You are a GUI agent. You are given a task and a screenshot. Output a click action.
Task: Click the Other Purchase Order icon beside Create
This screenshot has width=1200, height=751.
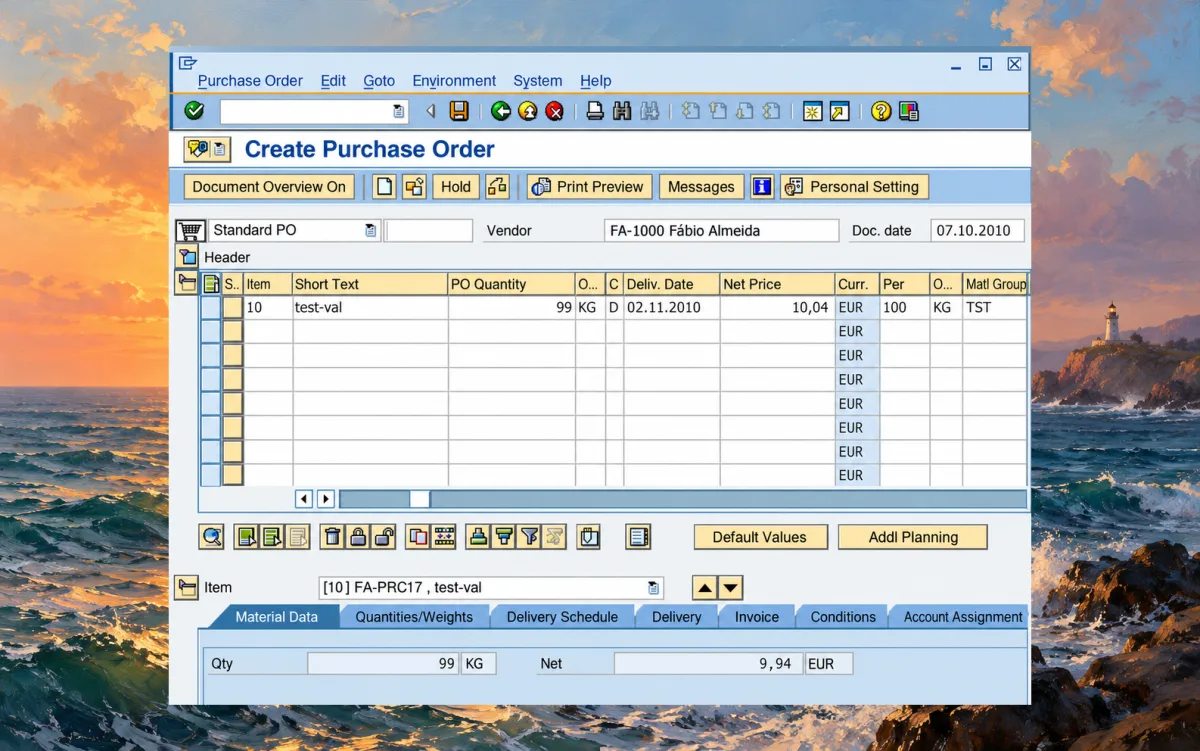pos(414,187)
